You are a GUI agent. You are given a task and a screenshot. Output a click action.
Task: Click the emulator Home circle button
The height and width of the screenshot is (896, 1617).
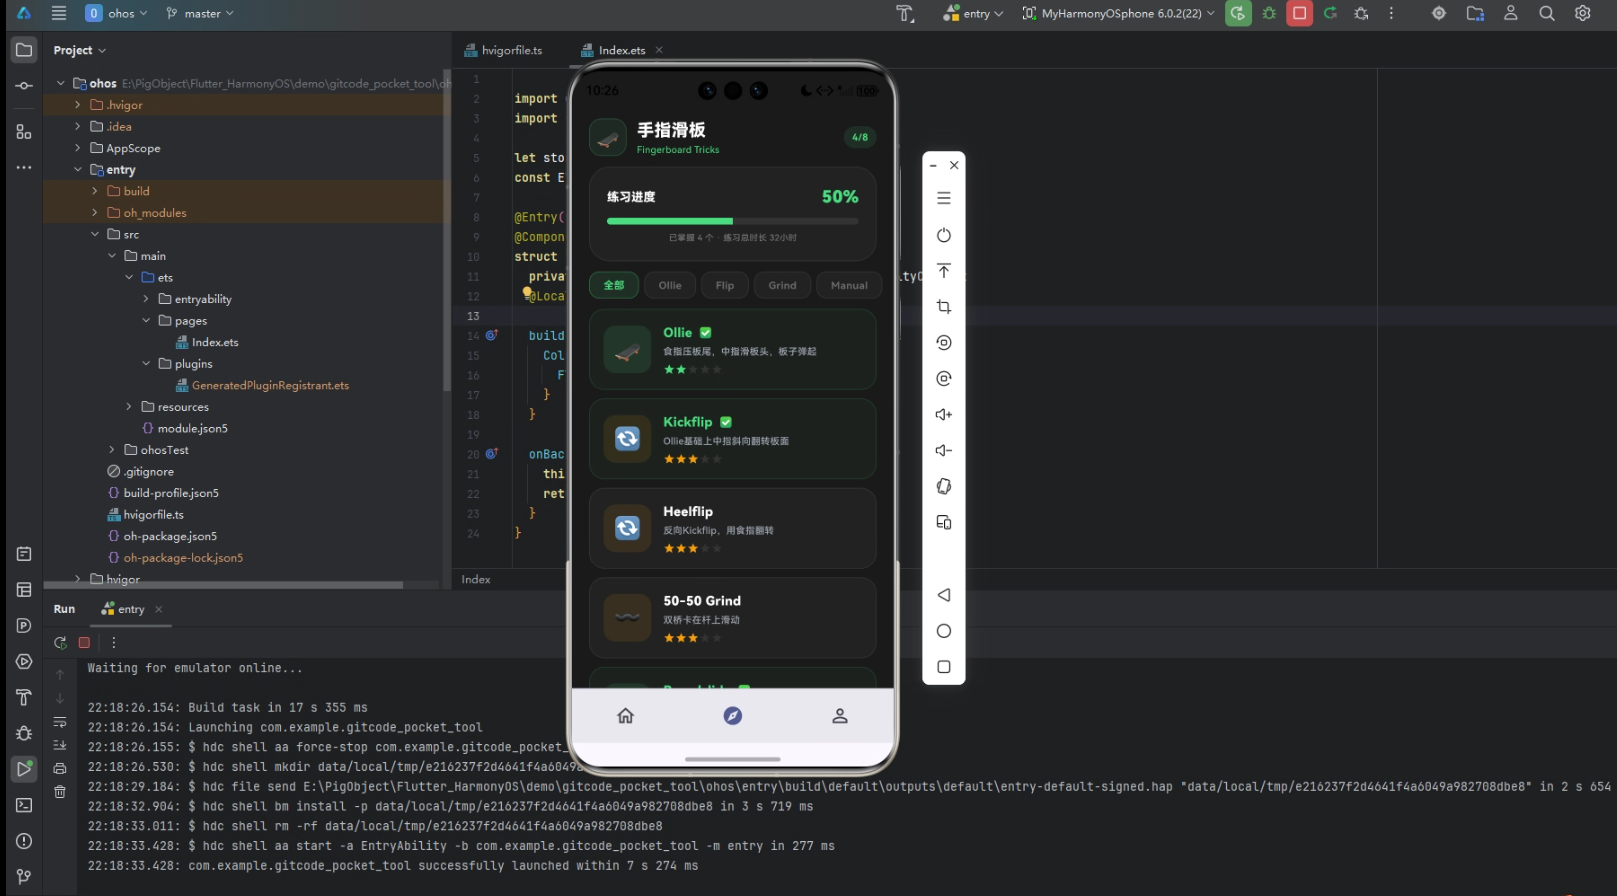[x=943, y=631]
